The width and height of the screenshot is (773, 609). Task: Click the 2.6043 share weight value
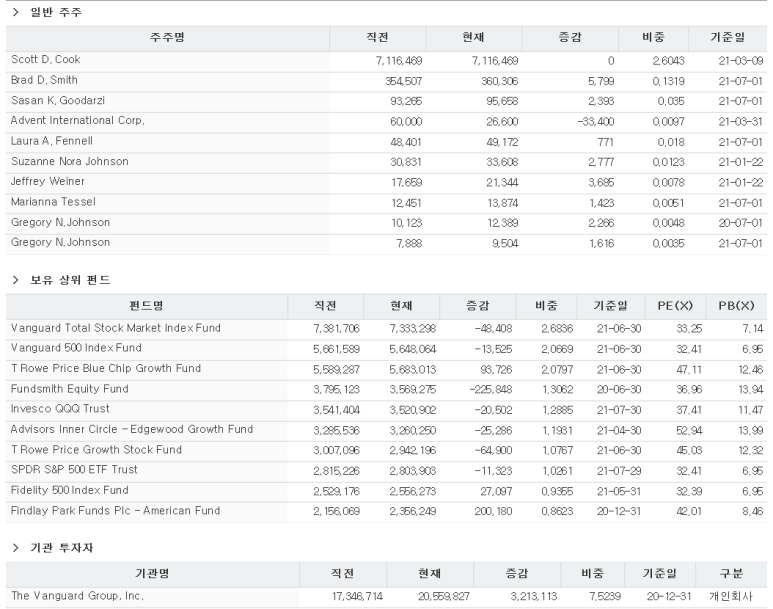[668, 61]
